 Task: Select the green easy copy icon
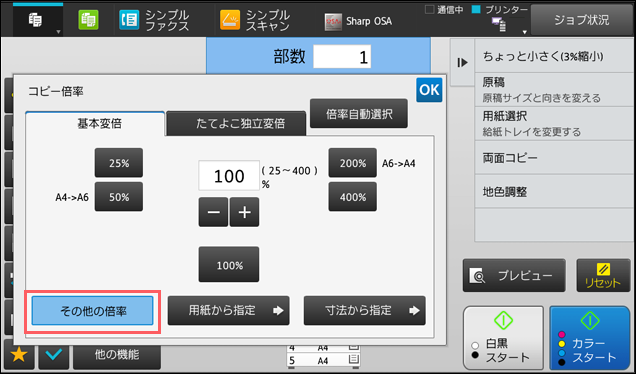click(x=88, y=20)
